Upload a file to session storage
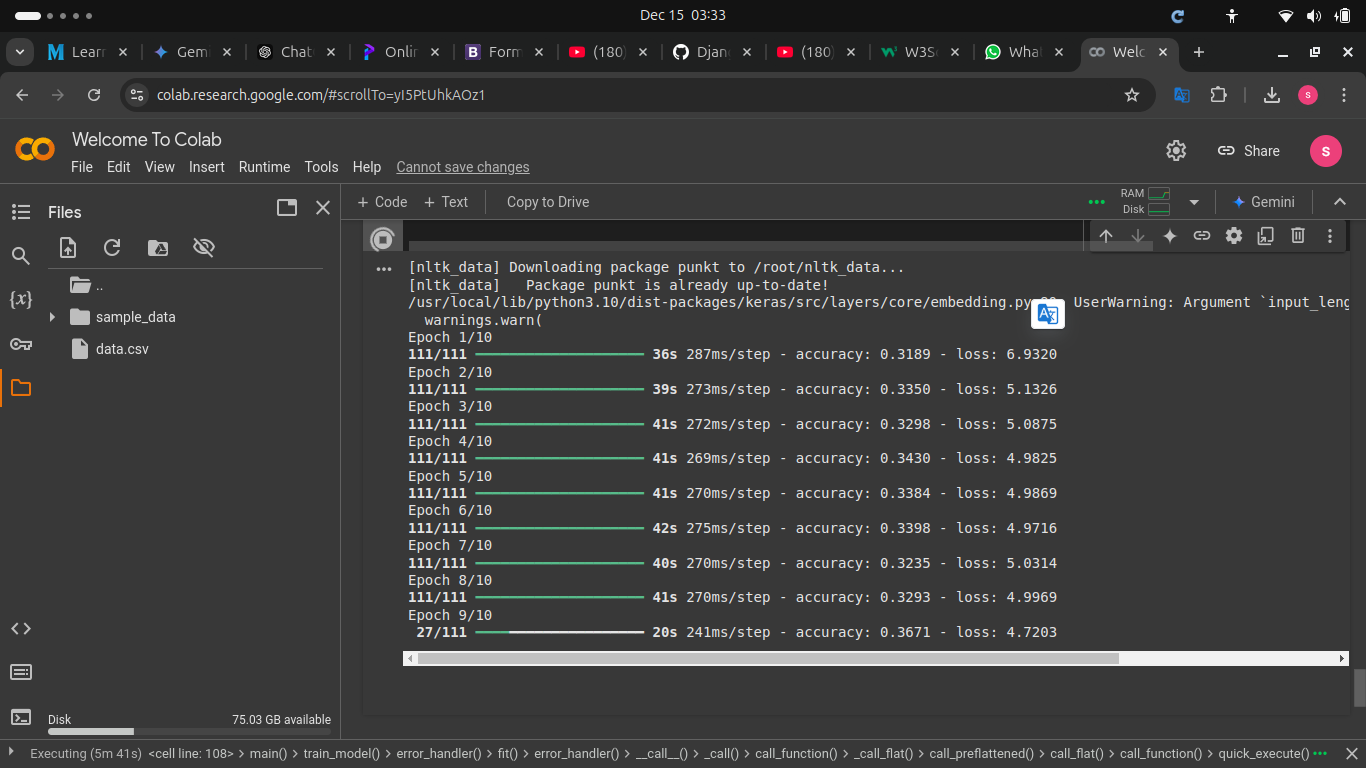 pyautogui.click(x=68, y=248)
